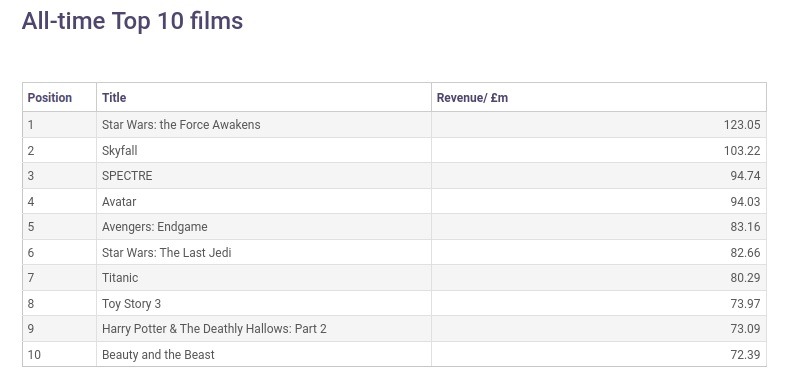Click revenue value 94.03
Image resolution: width=786 pixels, height=387 pixels.
pyautogui.click(x=745, y=202)
